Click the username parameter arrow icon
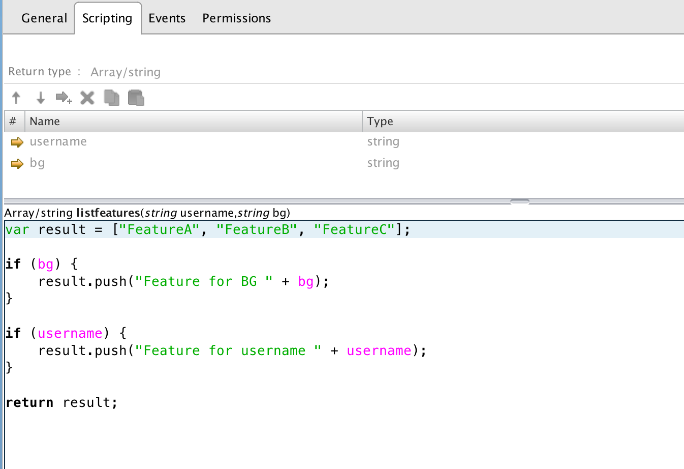684x469 pixels. coord(16,142)
